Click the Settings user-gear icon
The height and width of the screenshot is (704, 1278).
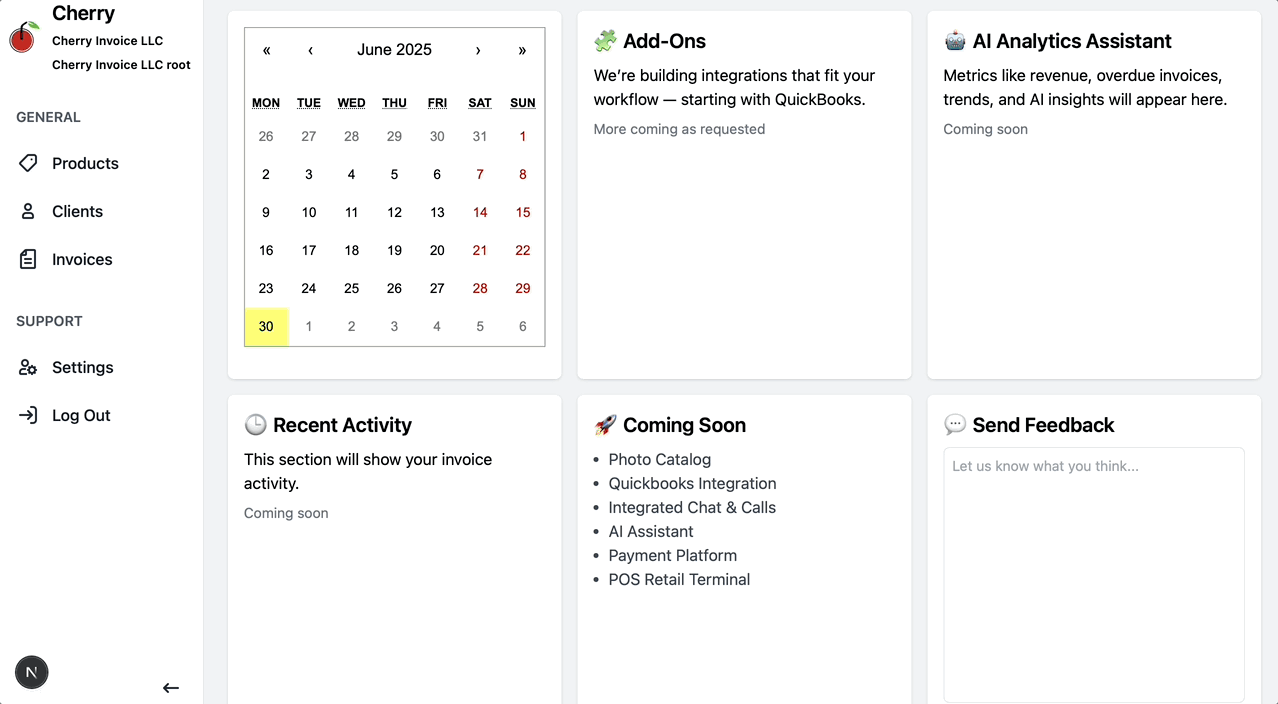point(28,367)
